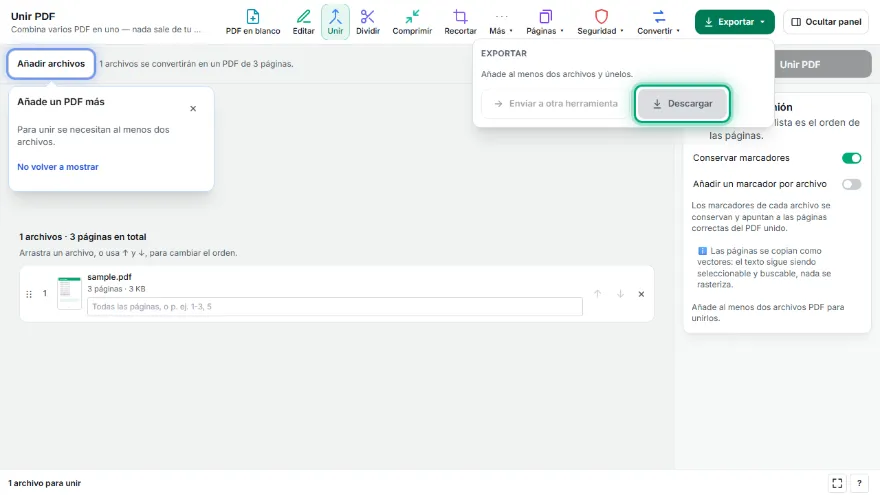
Task: Remove sample.pdf from the list
Action: tap(641, 294)
